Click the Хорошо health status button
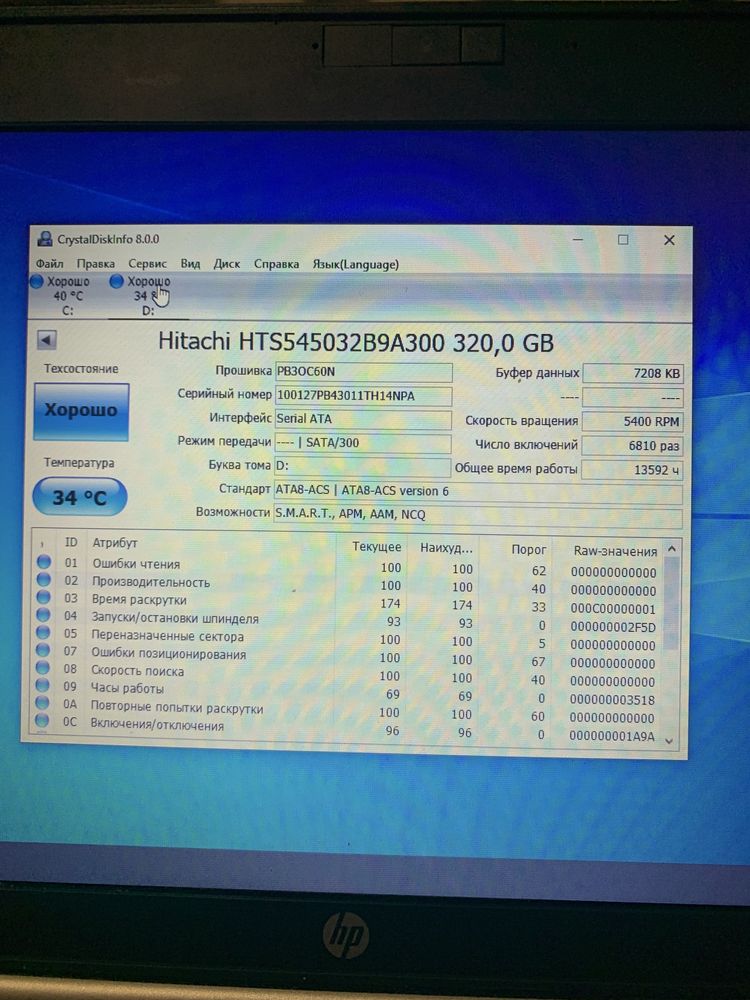 (81, 411)
